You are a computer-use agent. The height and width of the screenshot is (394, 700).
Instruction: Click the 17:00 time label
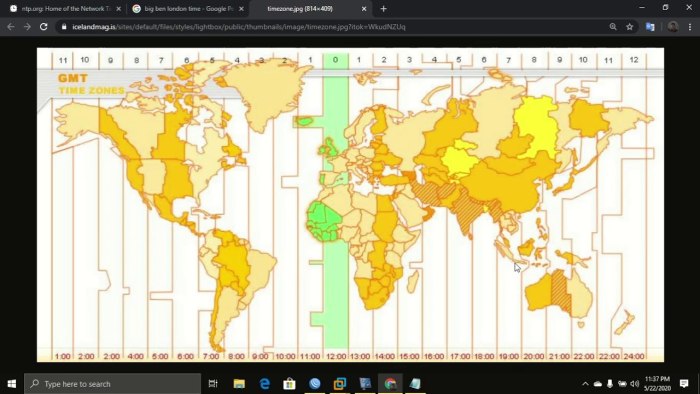(460, 356)
